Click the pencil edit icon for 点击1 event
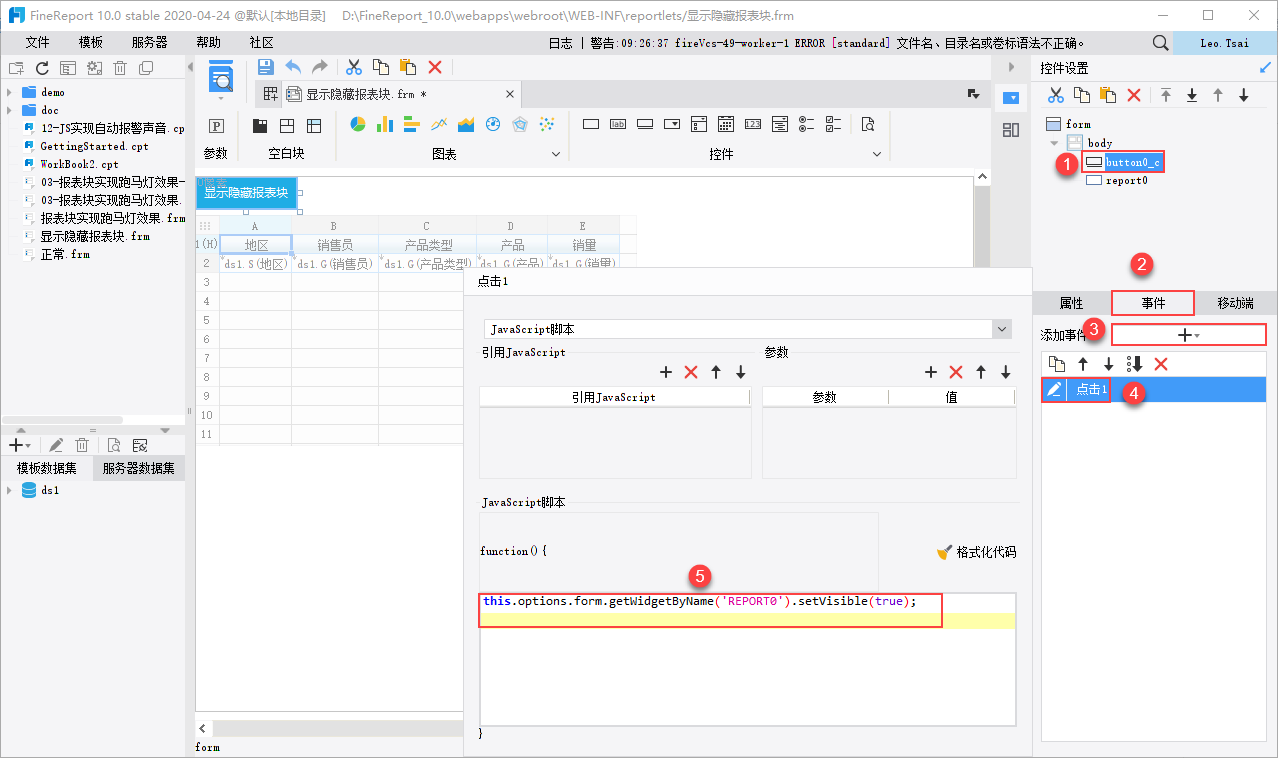 pos(1053,390)
